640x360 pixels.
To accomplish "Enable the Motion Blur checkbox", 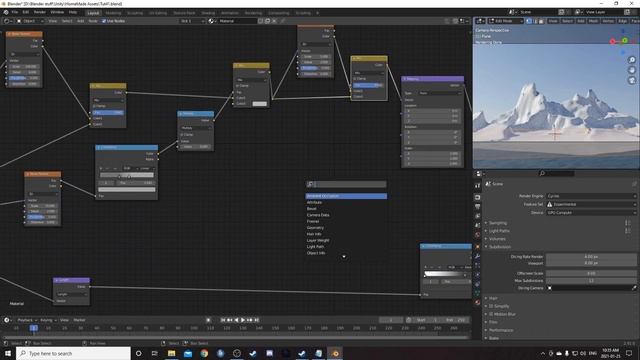I will click(x=491, y=314).
